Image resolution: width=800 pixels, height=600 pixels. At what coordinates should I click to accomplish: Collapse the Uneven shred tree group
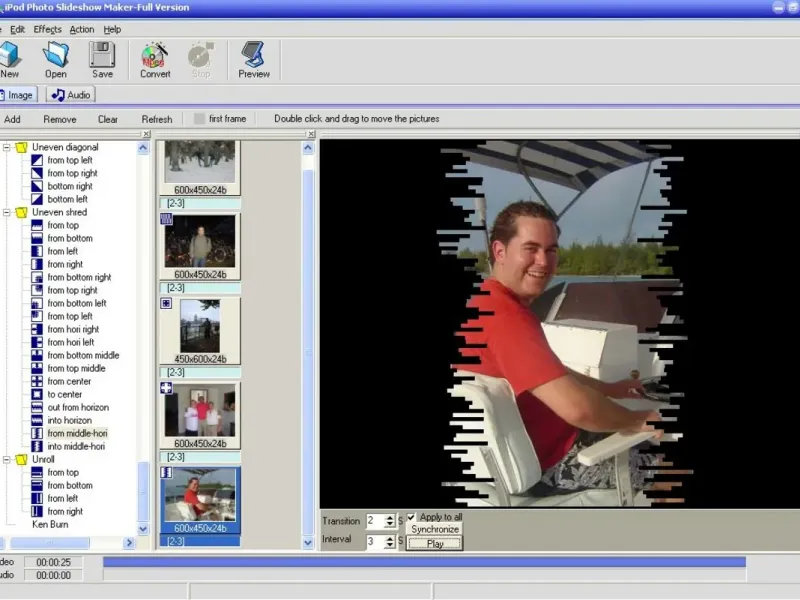pos(6,212)
